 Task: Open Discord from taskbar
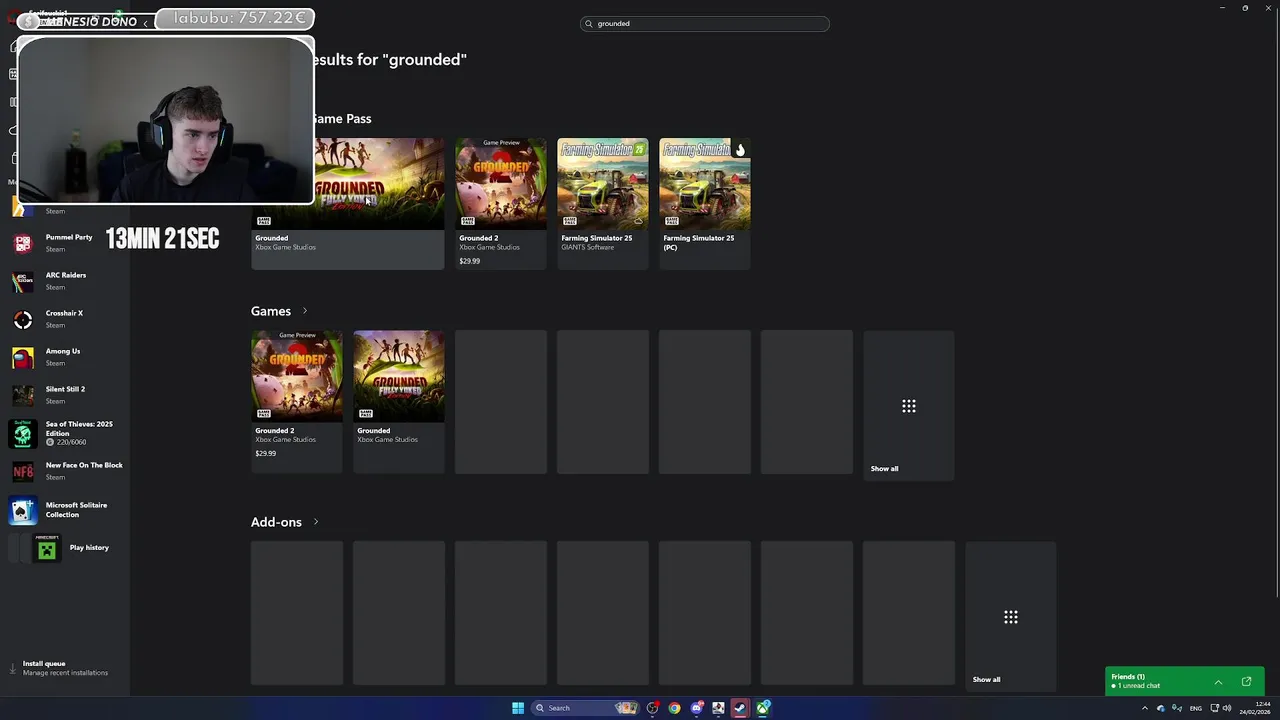click(x=697, y=708)
